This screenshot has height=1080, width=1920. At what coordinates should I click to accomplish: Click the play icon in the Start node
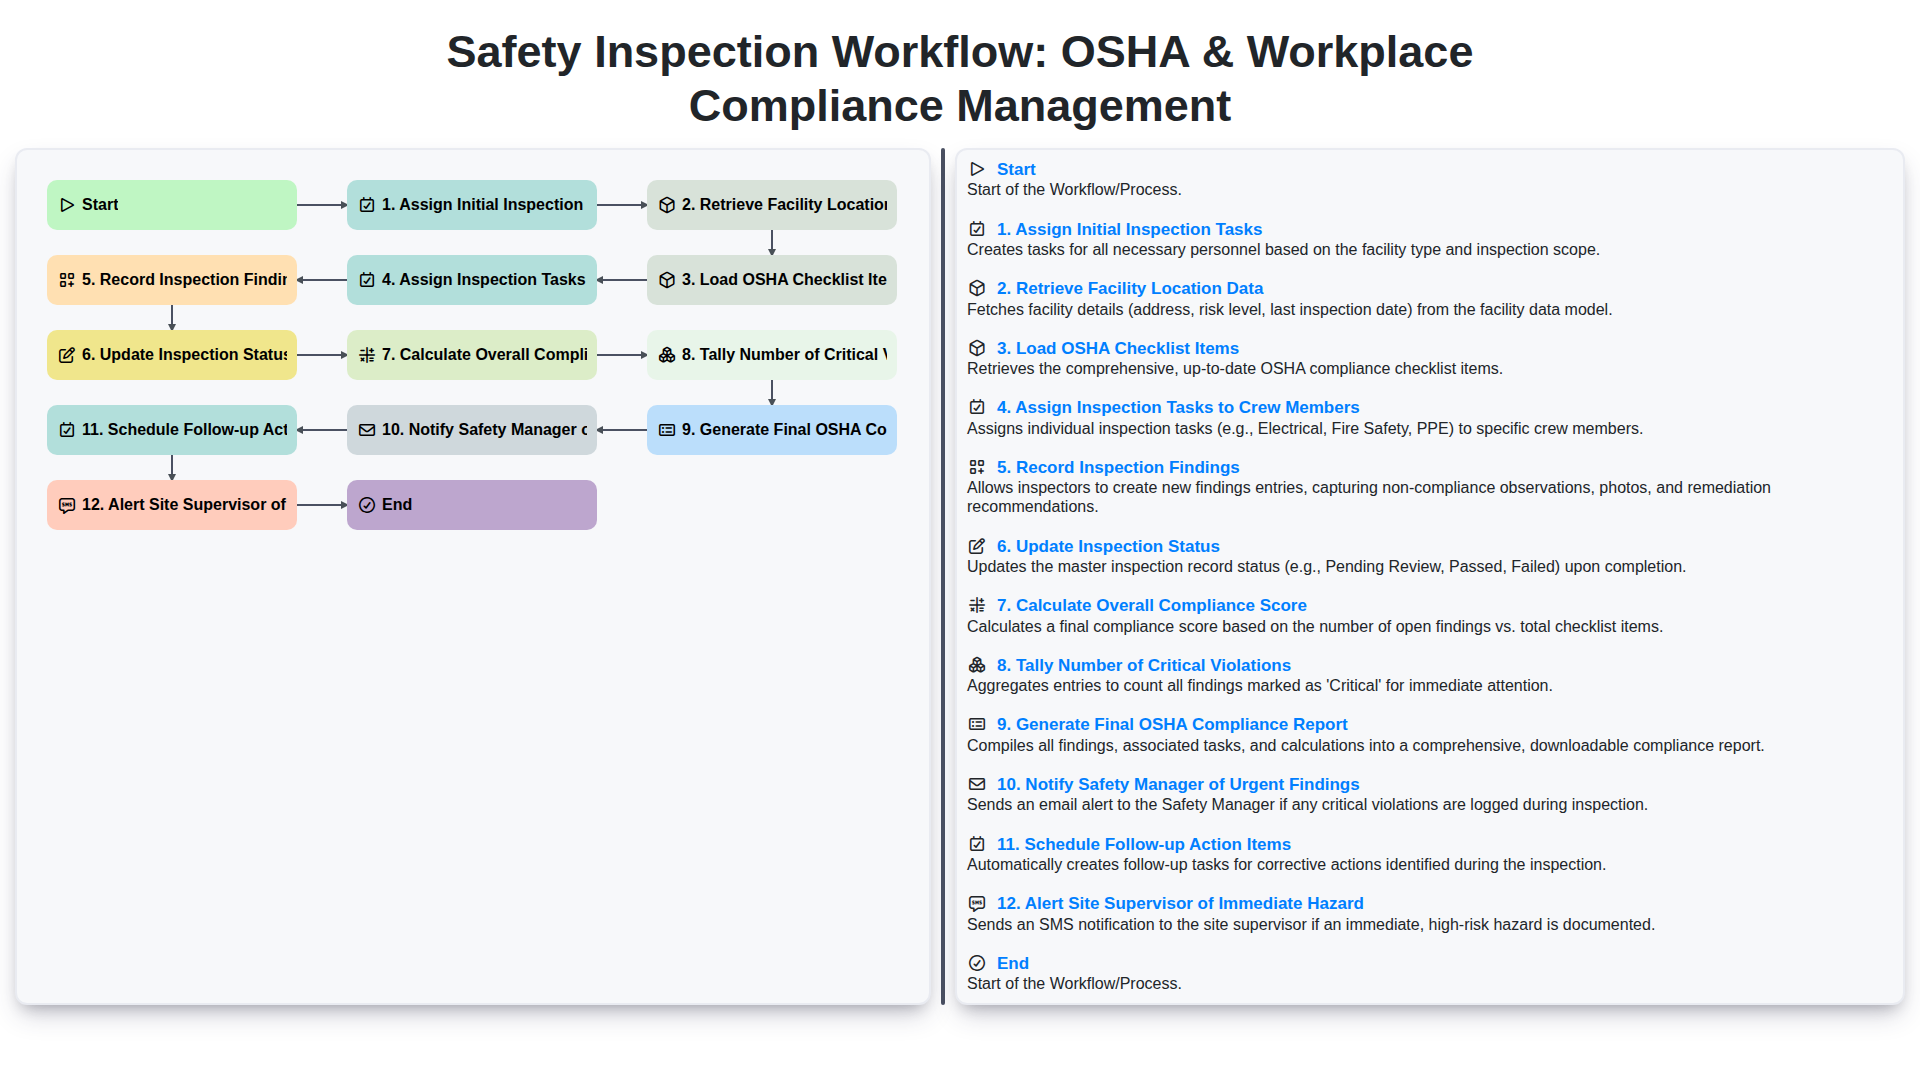point(67,205)
